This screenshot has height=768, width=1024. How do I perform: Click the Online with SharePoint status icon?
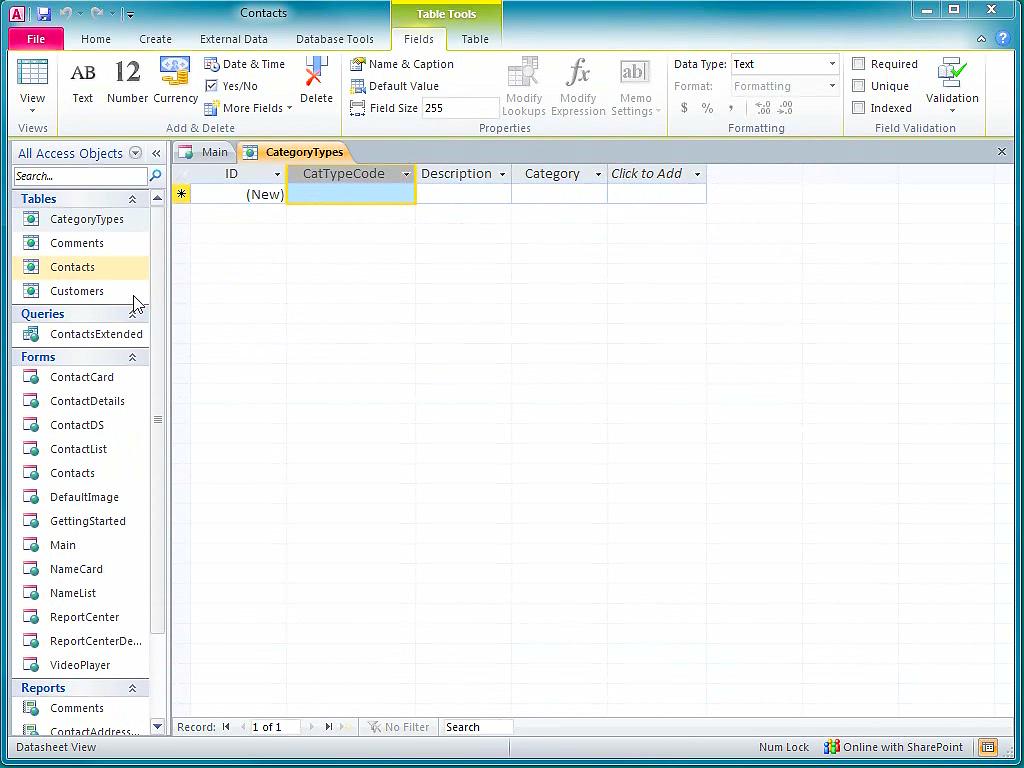click(831, 747)
